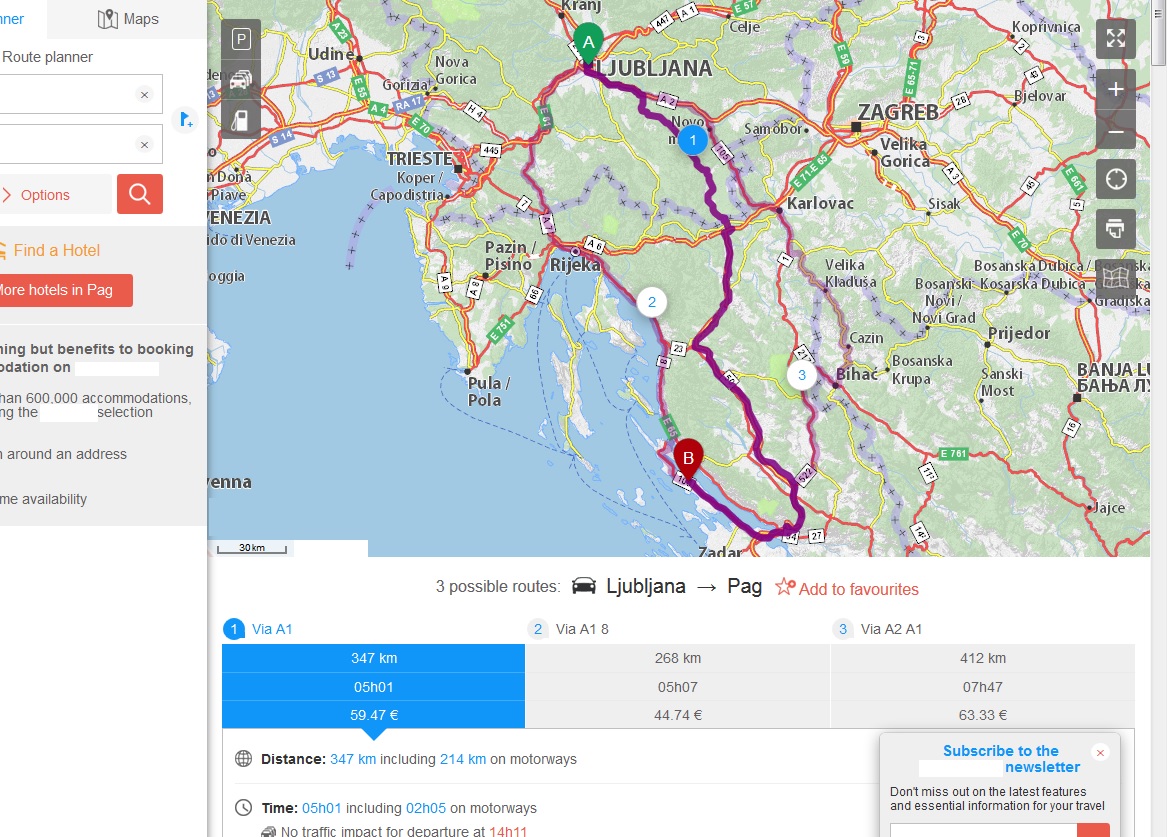Click destination marker B on map
This screenshot has height=837, width=1167.
[688, 457]
